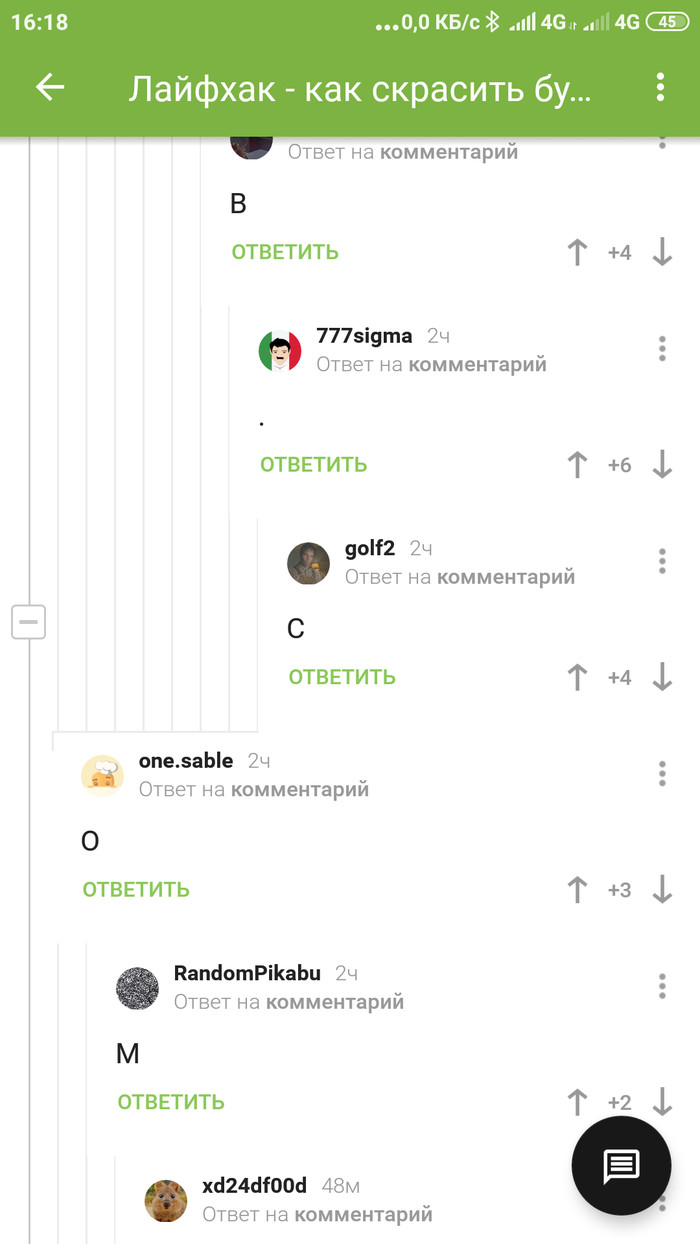The height and width of the screenshot is (1244, 700).
Task: Upvote golf2's comment
Action: [x=577, y=677]
